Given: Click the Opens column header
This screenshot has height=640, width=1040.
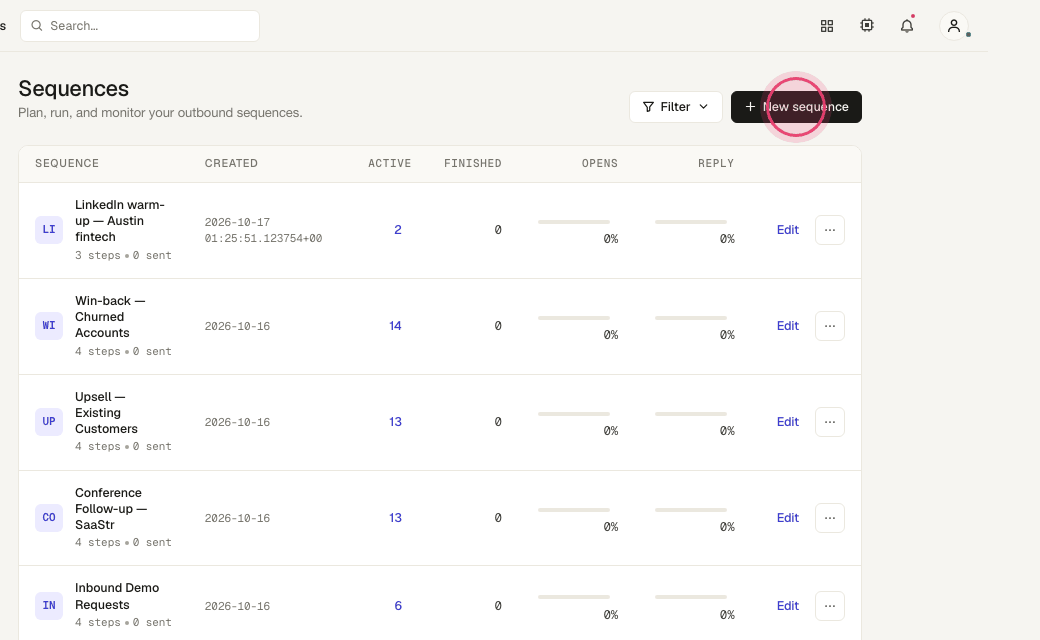Looking at the screenshot, I should (x=600, y=163).
